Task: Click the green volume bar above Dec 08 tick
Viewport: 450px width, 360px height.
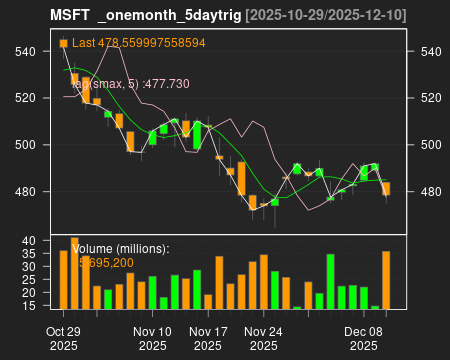Action: [364, 298]
